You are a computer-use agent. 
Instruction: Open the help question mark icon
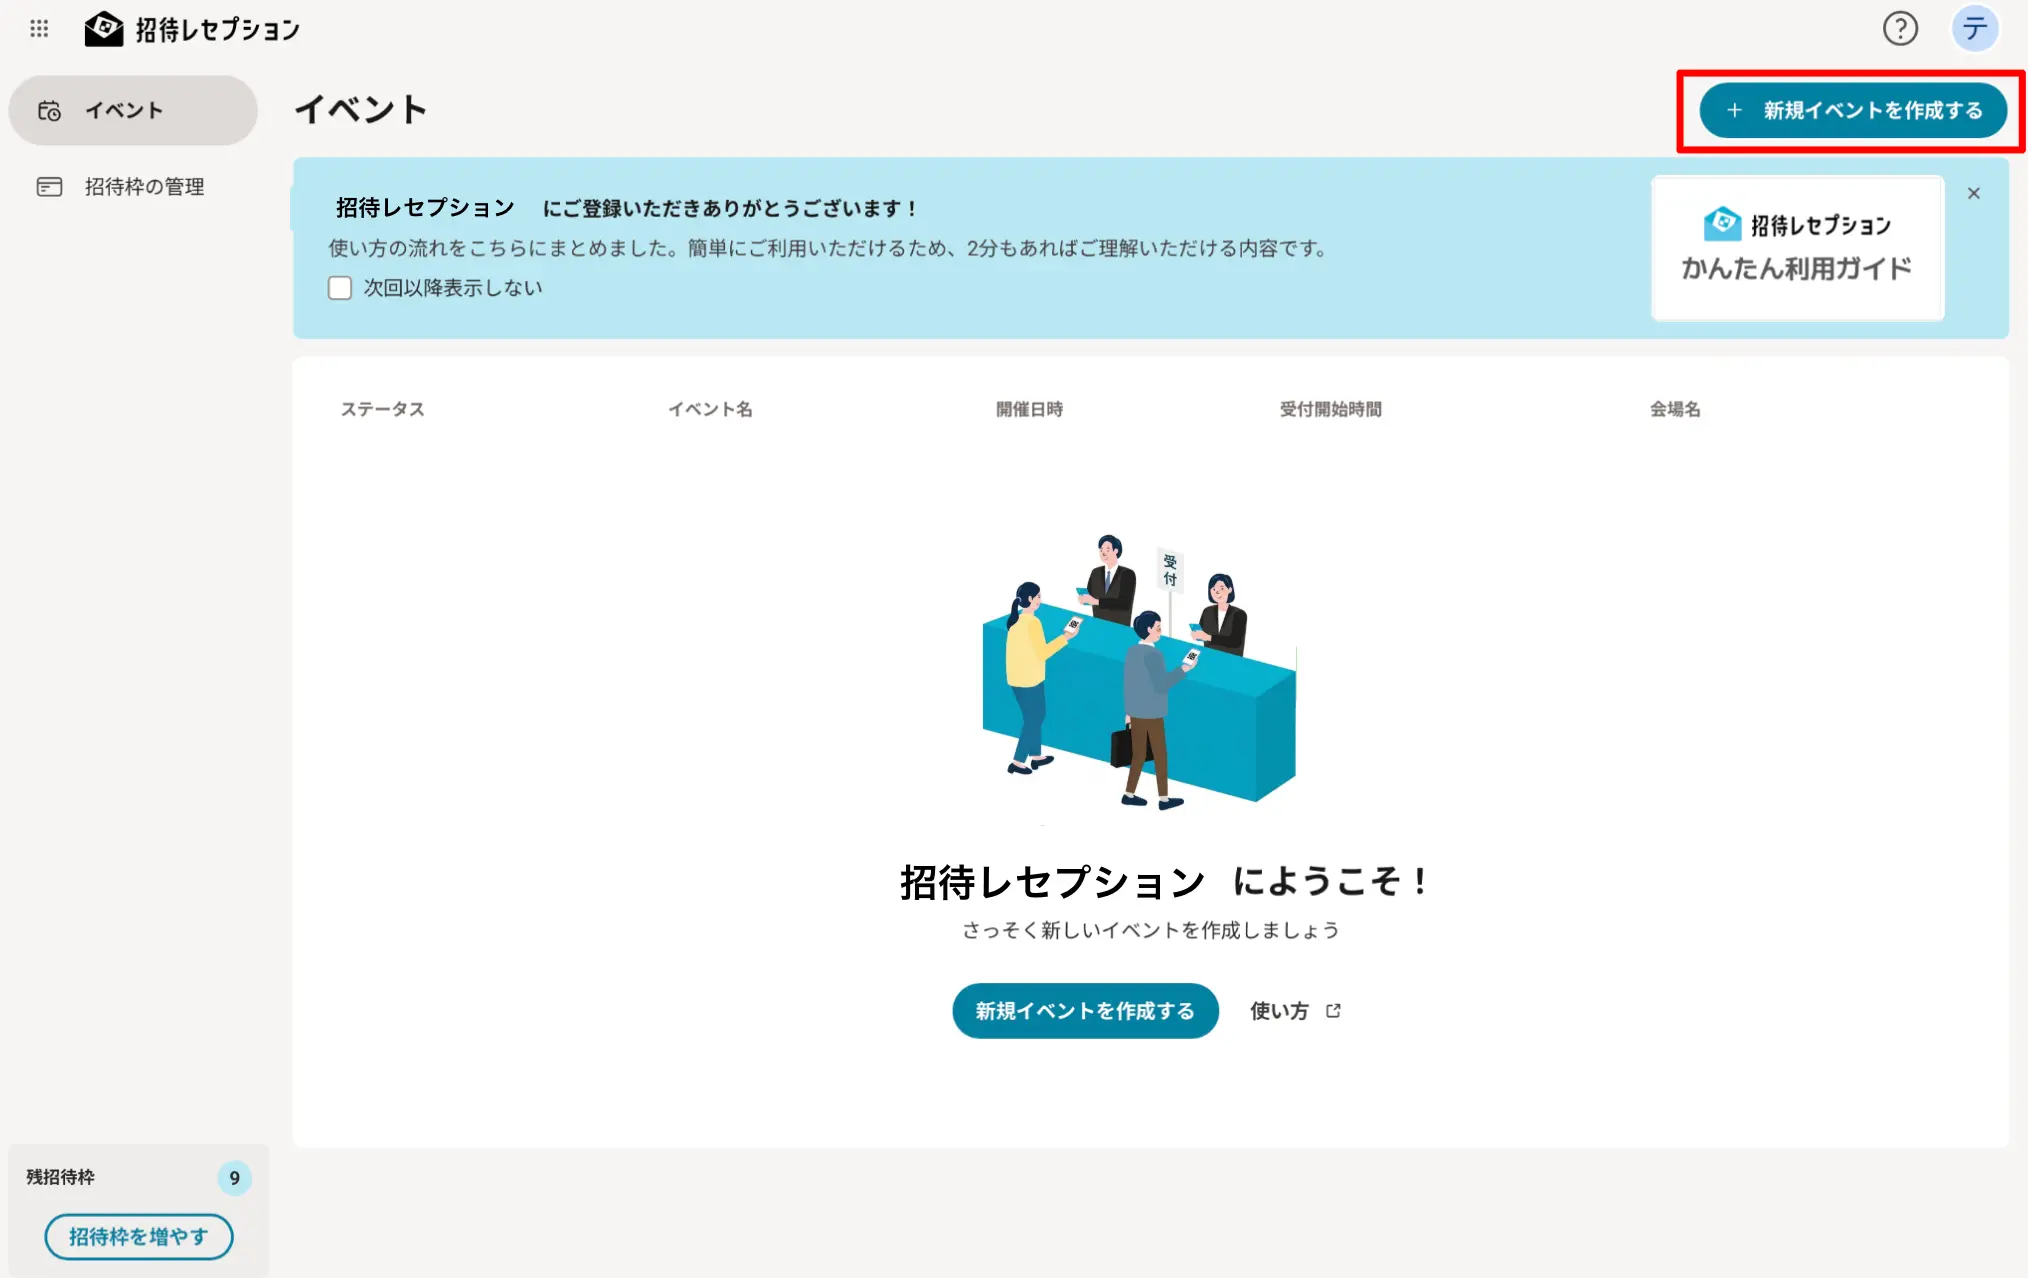point(1900,29)
